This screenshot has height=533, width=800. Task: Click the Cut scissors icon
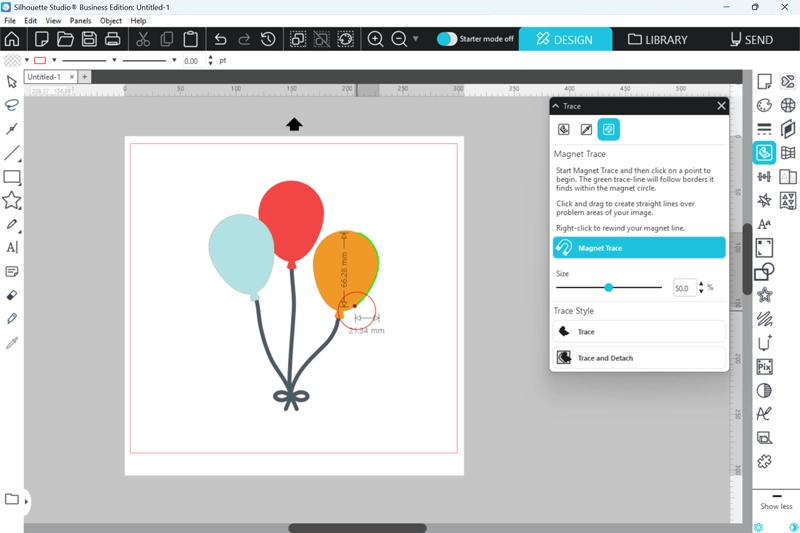pos(142,39)
